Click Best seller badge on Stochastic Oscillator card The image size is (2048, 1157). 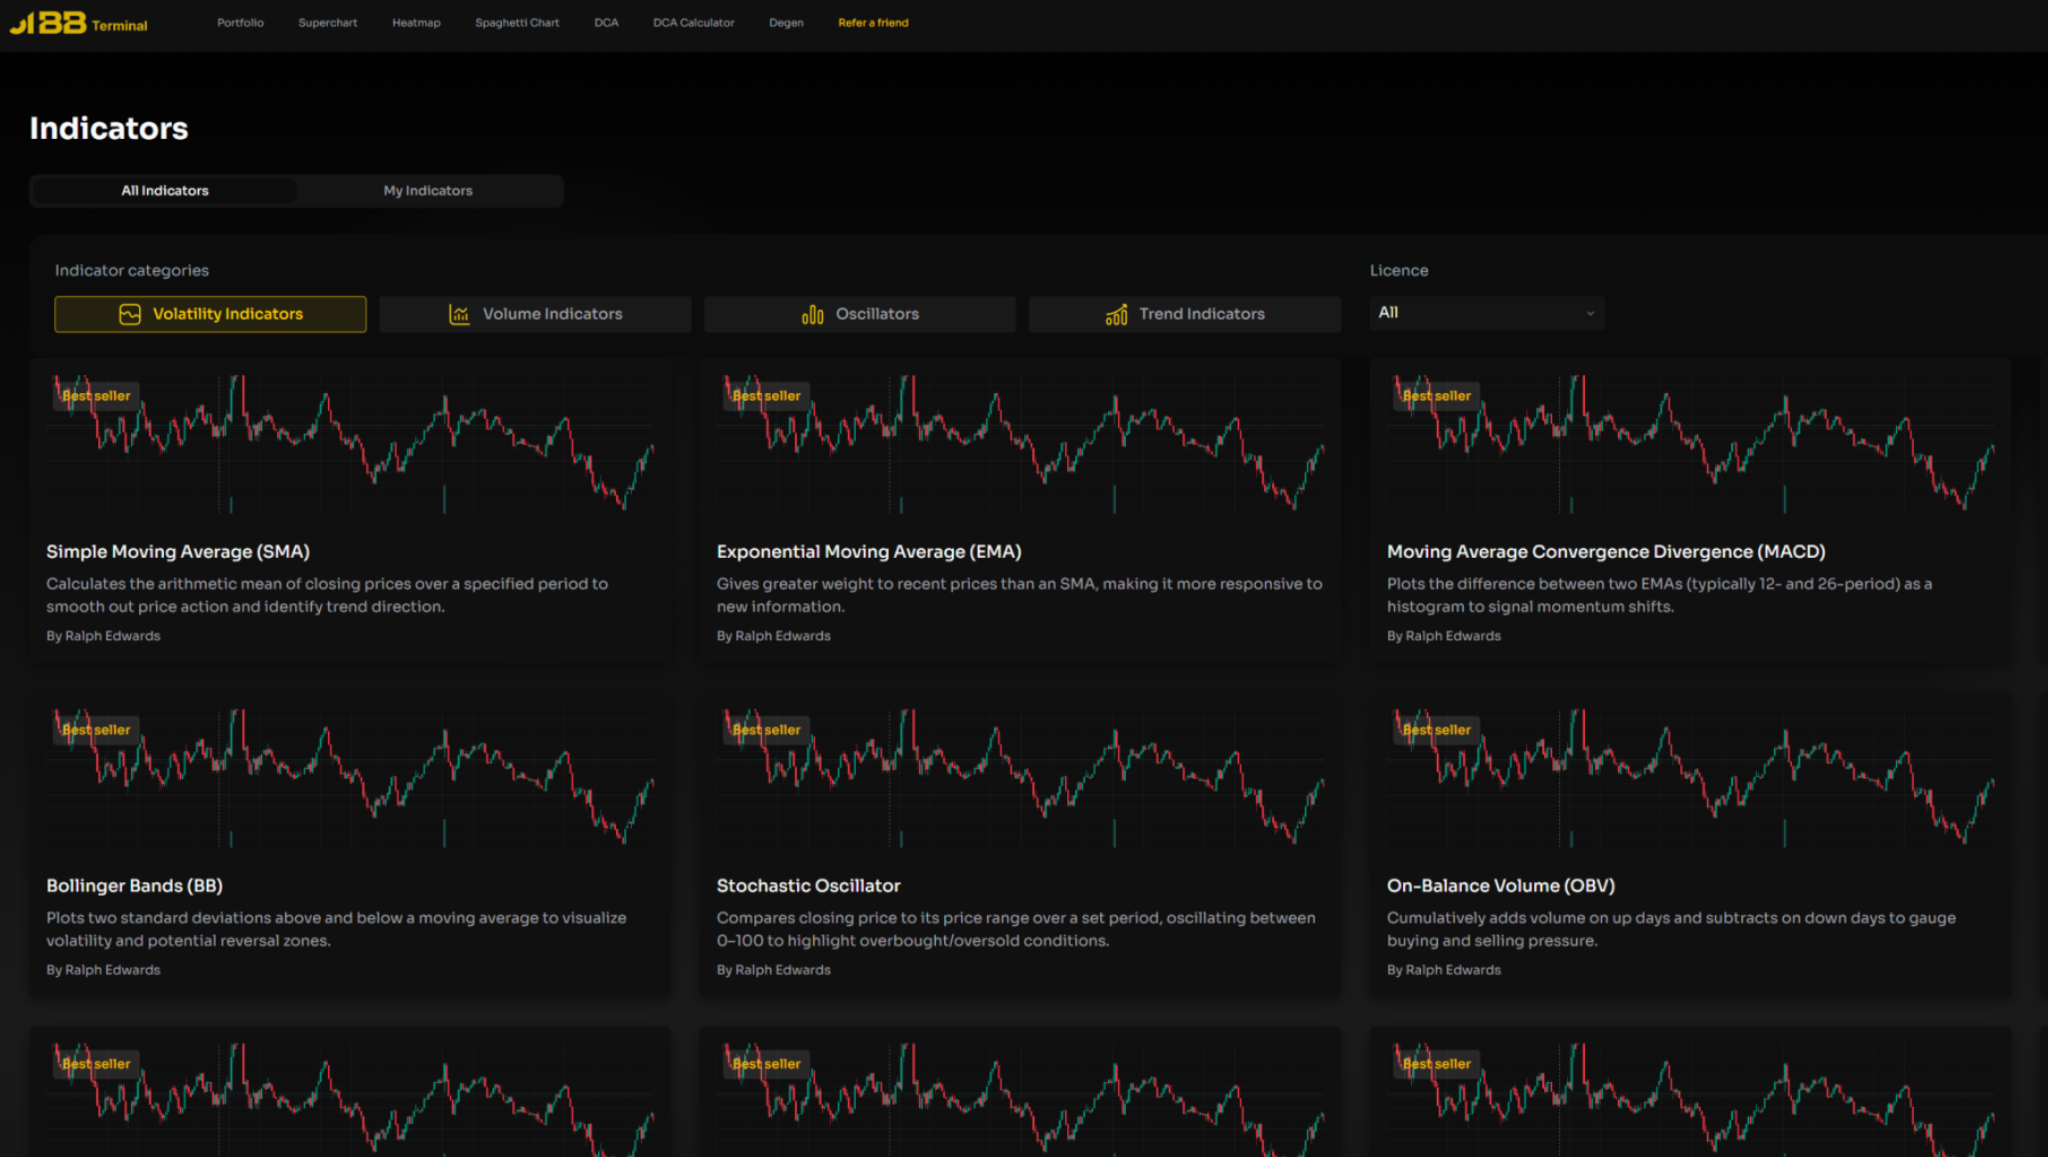(766, 730)
